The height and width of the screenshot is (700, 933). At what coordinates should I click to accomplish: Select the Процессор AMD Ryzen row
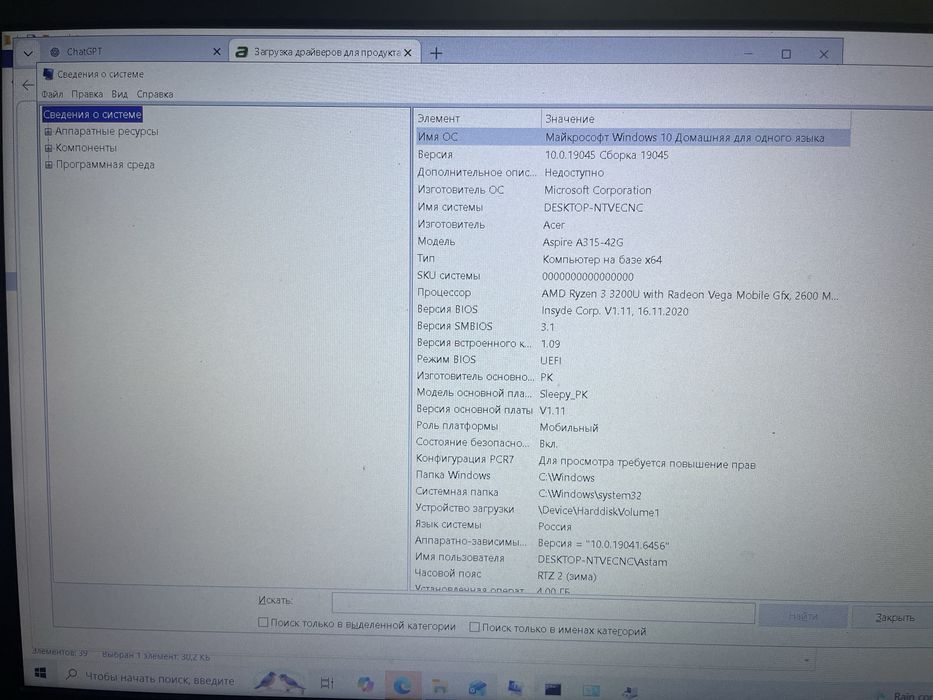point(632,293)
